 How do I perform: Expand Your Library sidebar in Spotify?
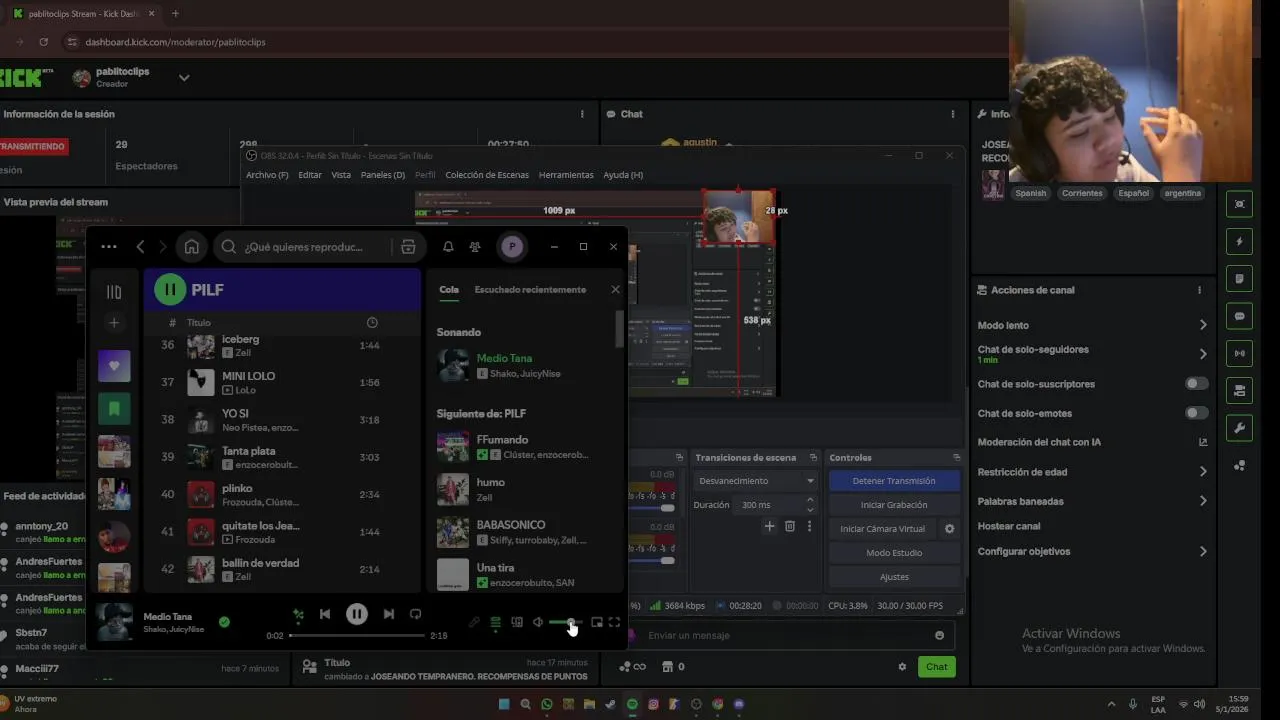click(x=114, y=292)
